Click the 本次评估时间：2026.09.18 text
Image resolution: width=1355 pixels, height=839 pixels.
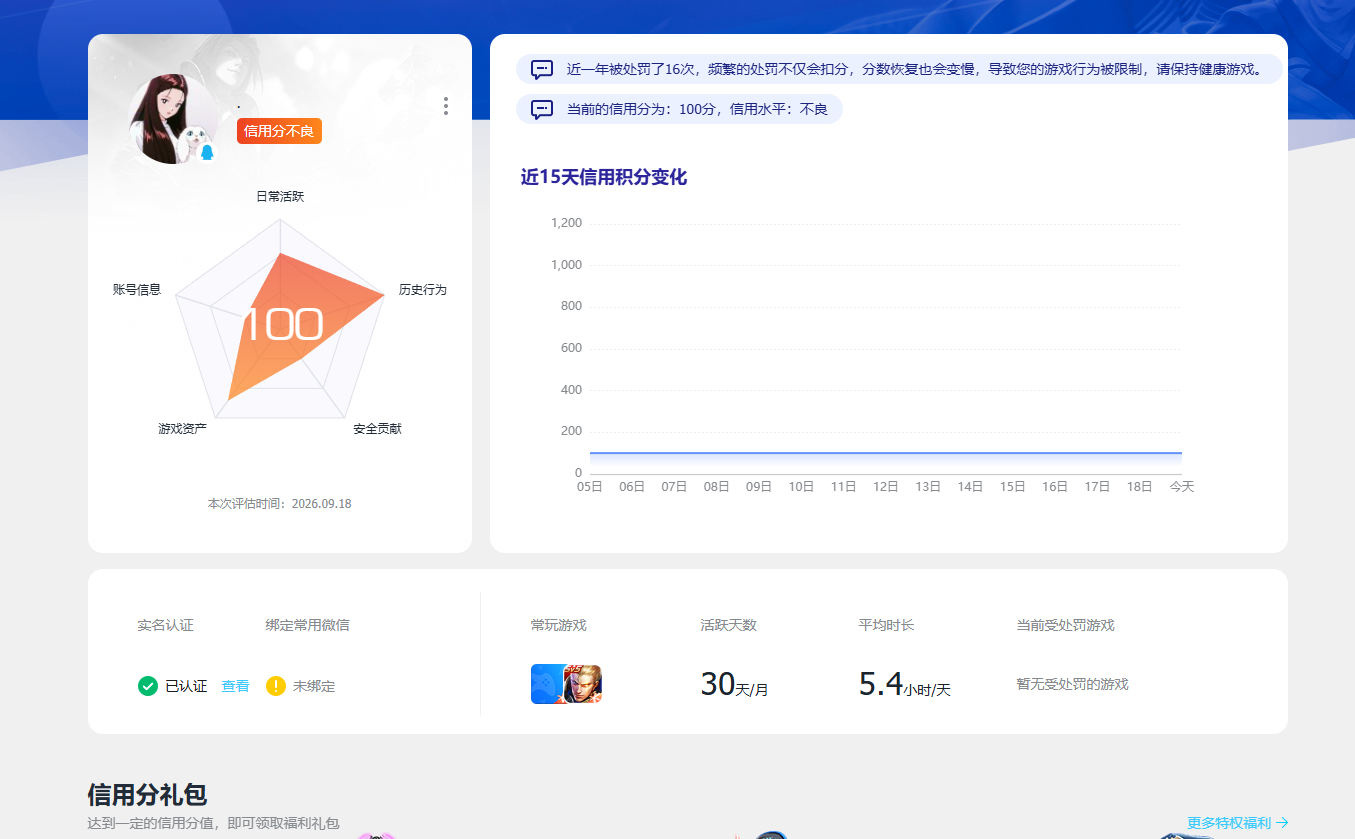click(x=279, y=504)
